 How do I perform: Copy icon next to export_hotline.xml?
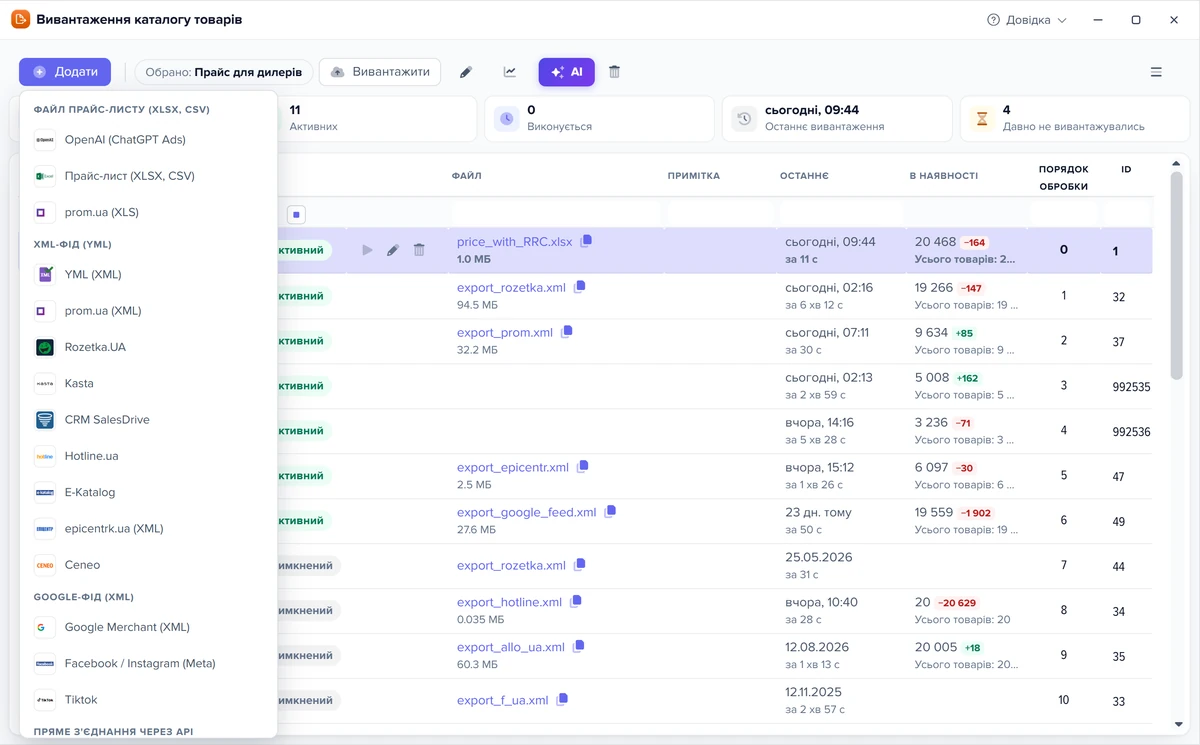(x=576, y=602)
